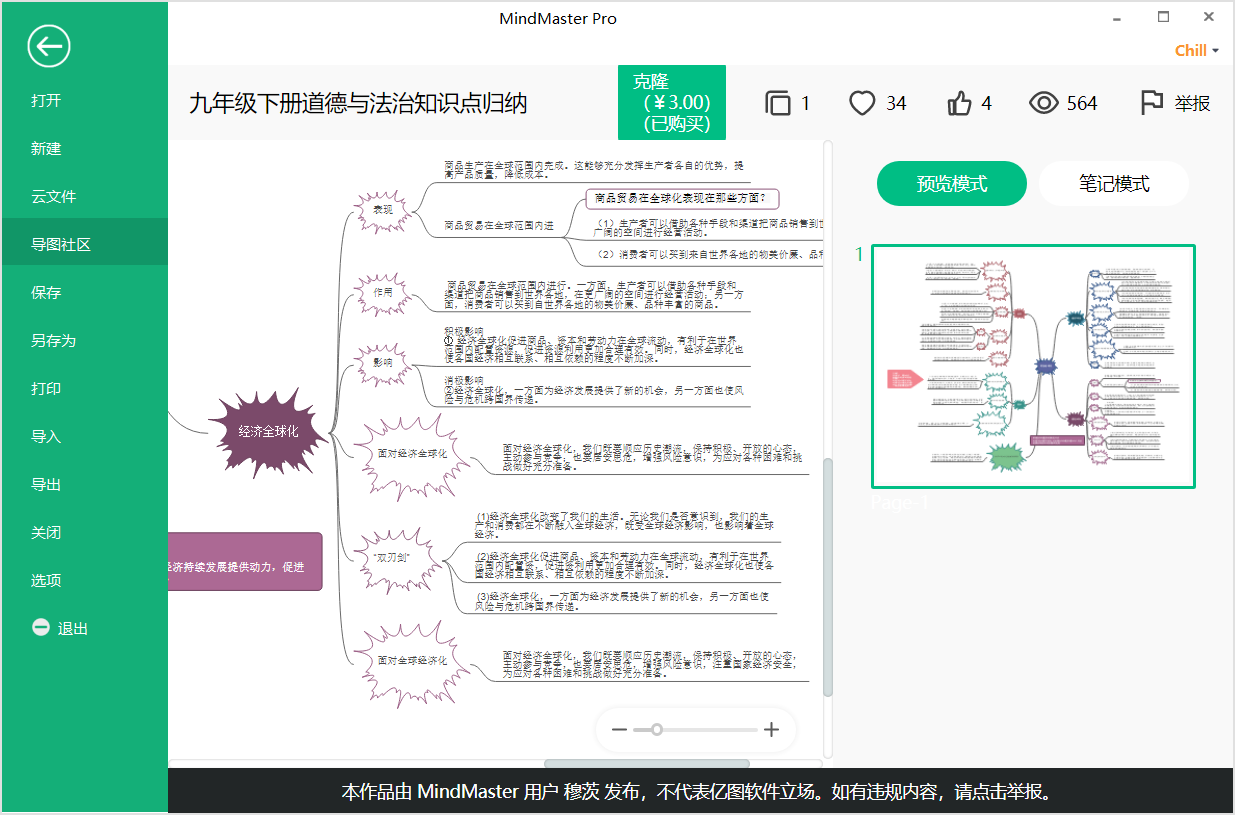1235x815 pixels.
Task: Open 云文件 in the sidebar
Action: click(54, 197)
